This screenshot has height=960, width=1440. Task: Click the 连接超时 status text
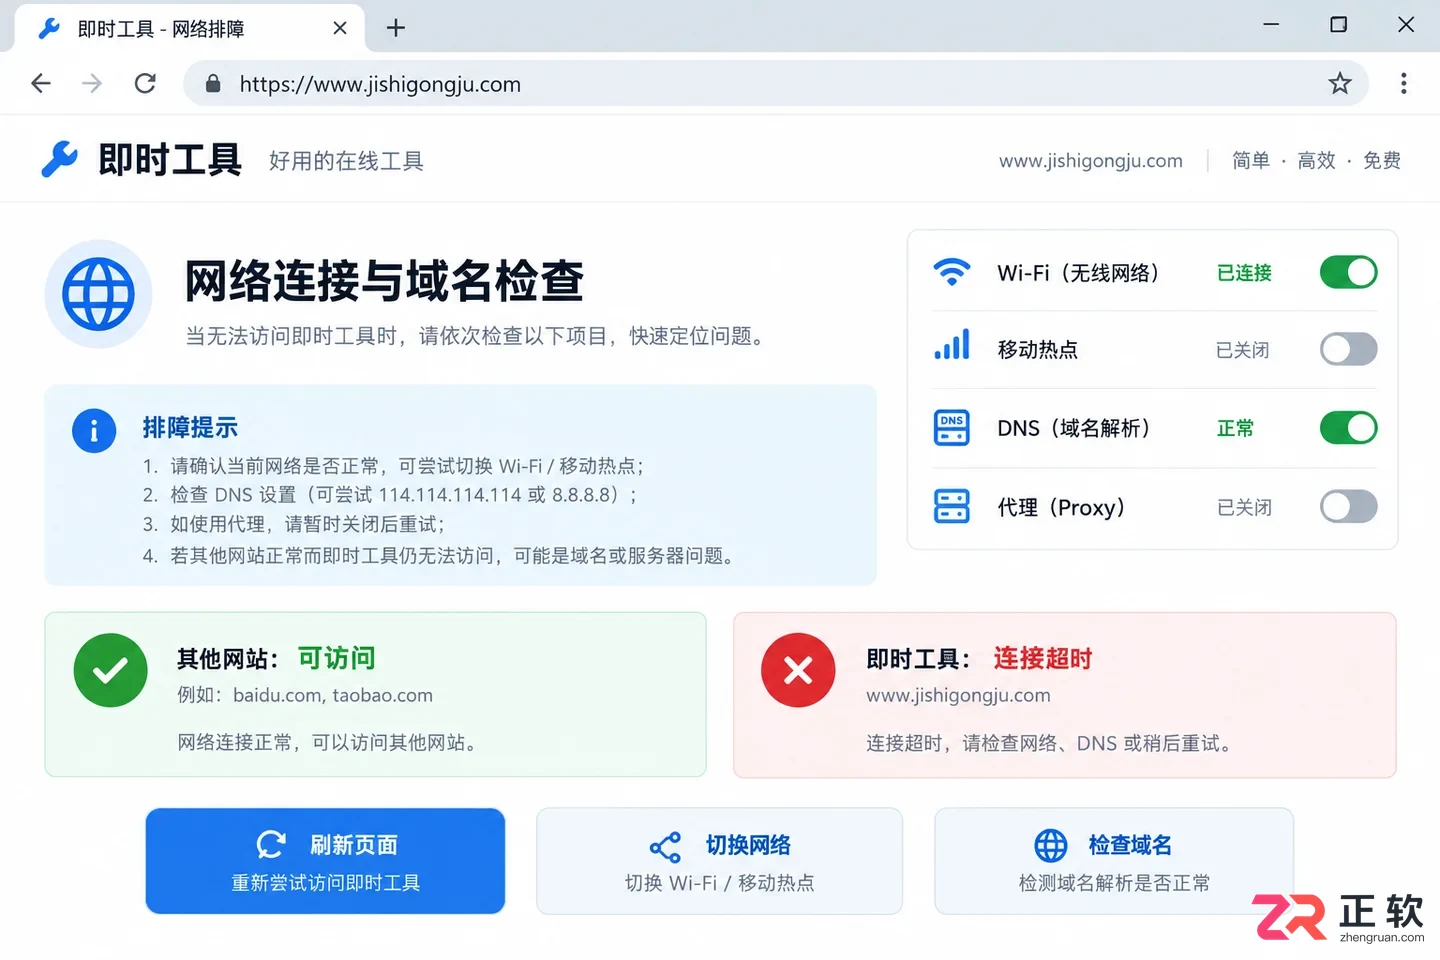point(1043,658)
